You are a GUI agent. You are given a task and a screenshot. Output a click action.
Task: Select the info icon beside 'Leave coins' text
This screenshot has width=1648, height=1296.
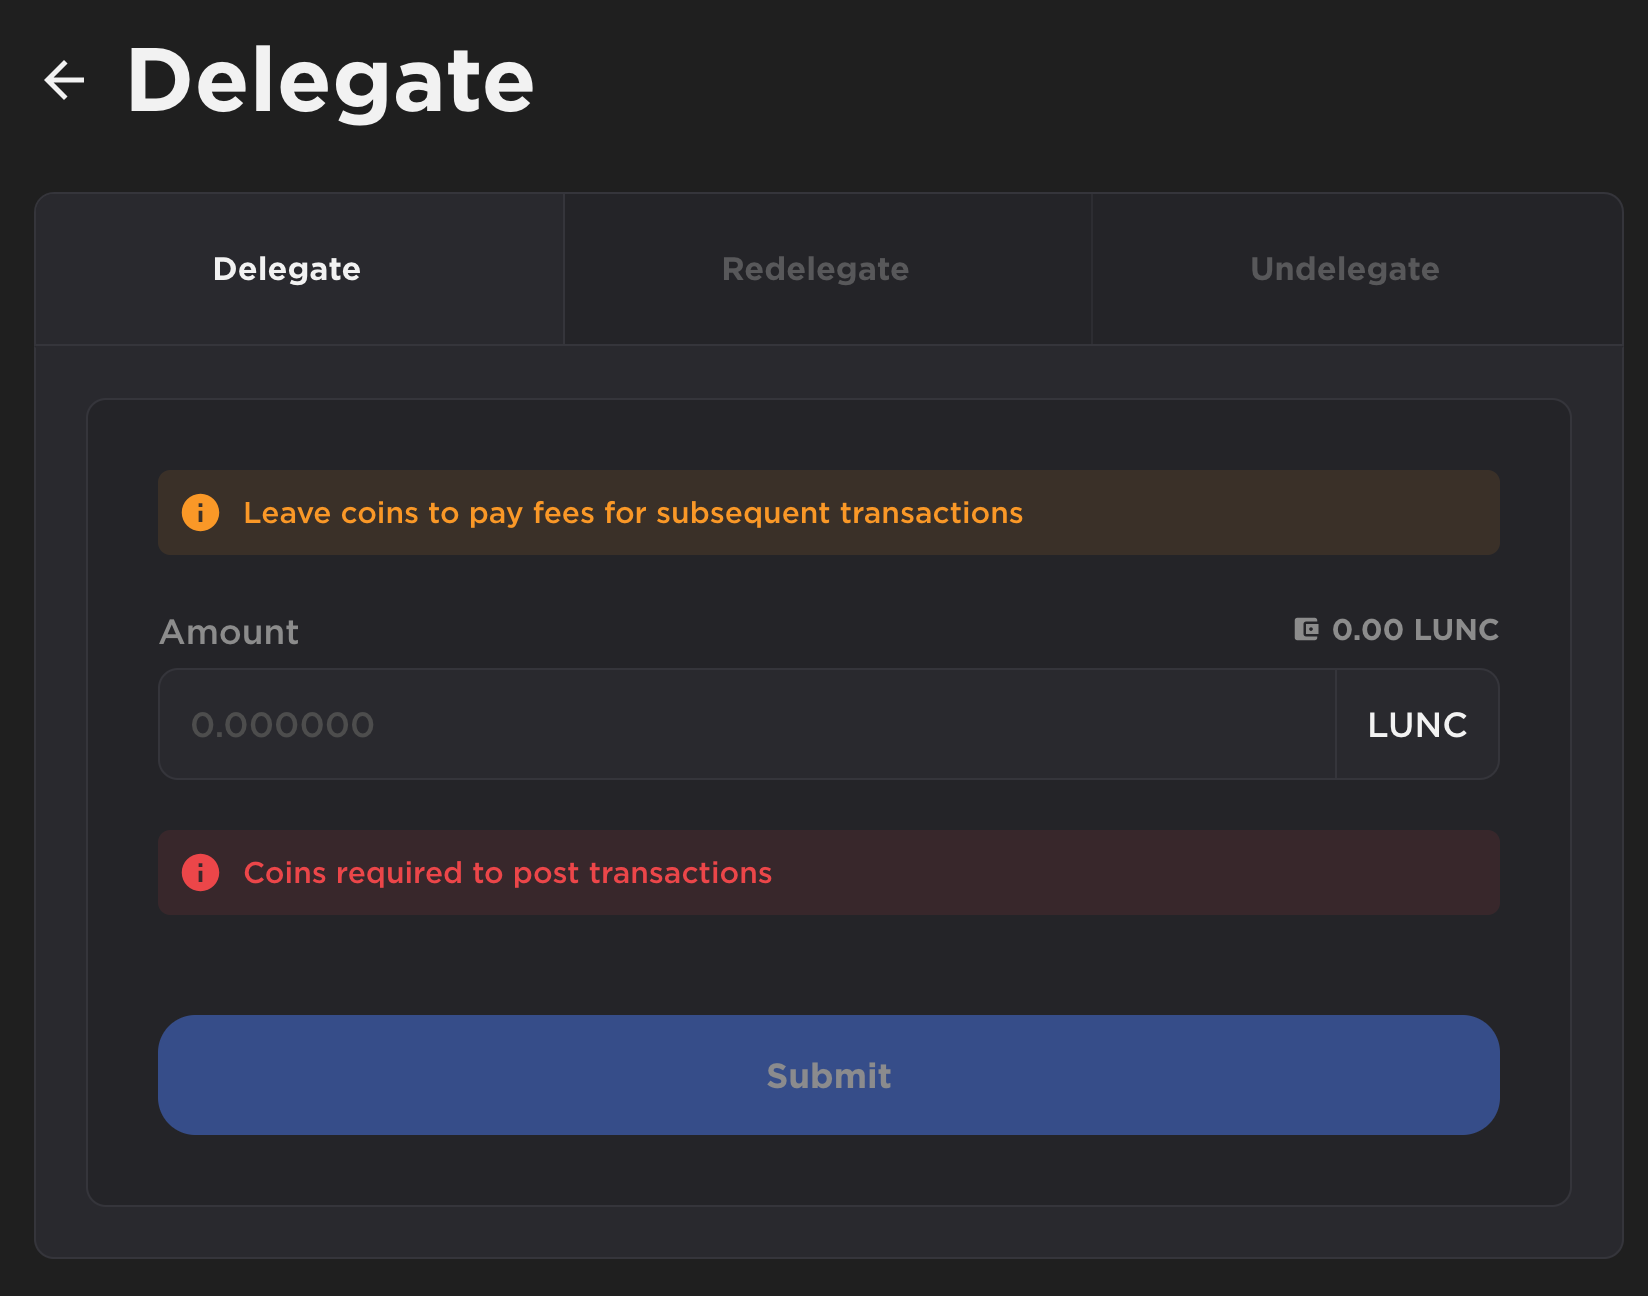199,512
